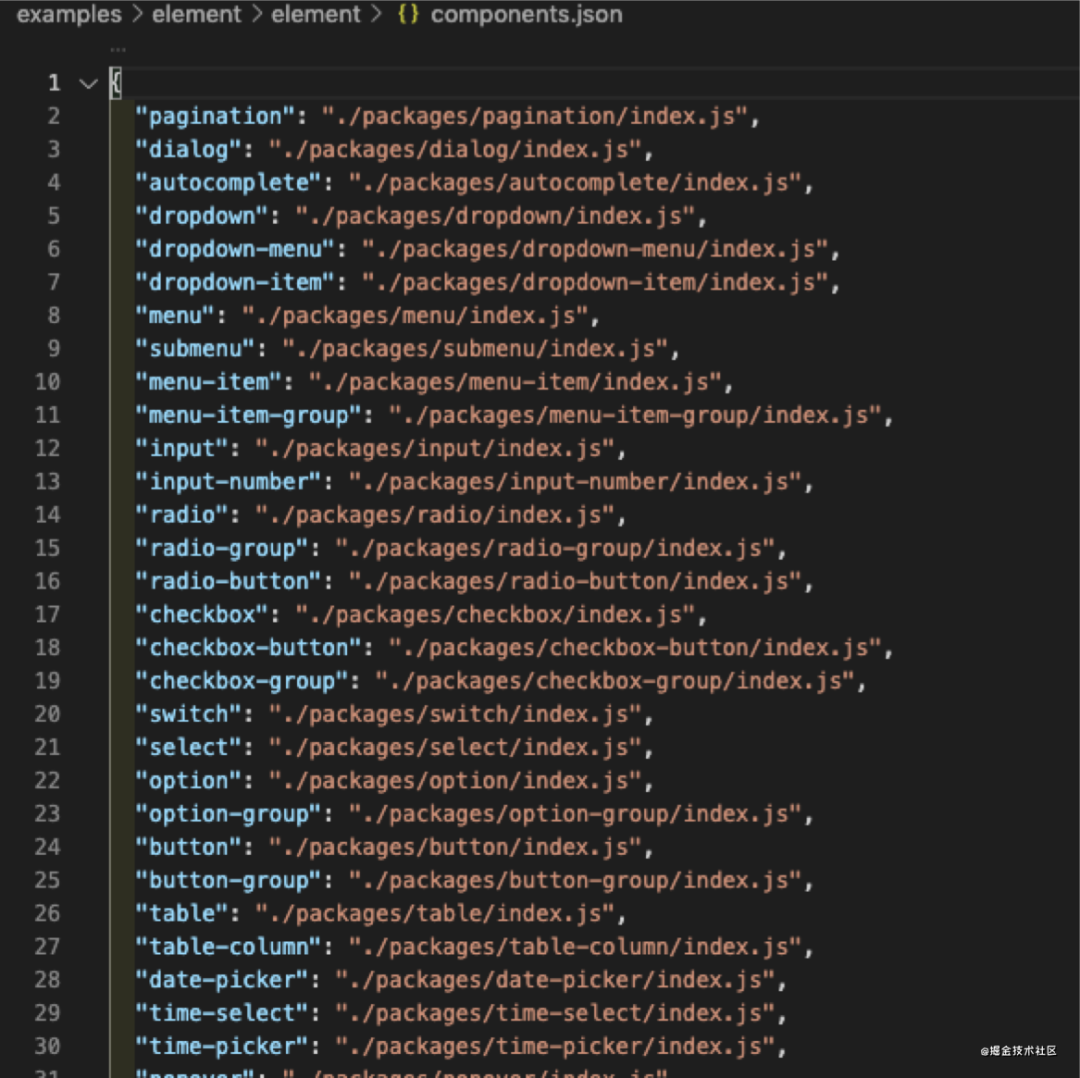Click the "input" key on line 12
The height and width of the screenshot is (1078, 1080).
pos(182,448)
